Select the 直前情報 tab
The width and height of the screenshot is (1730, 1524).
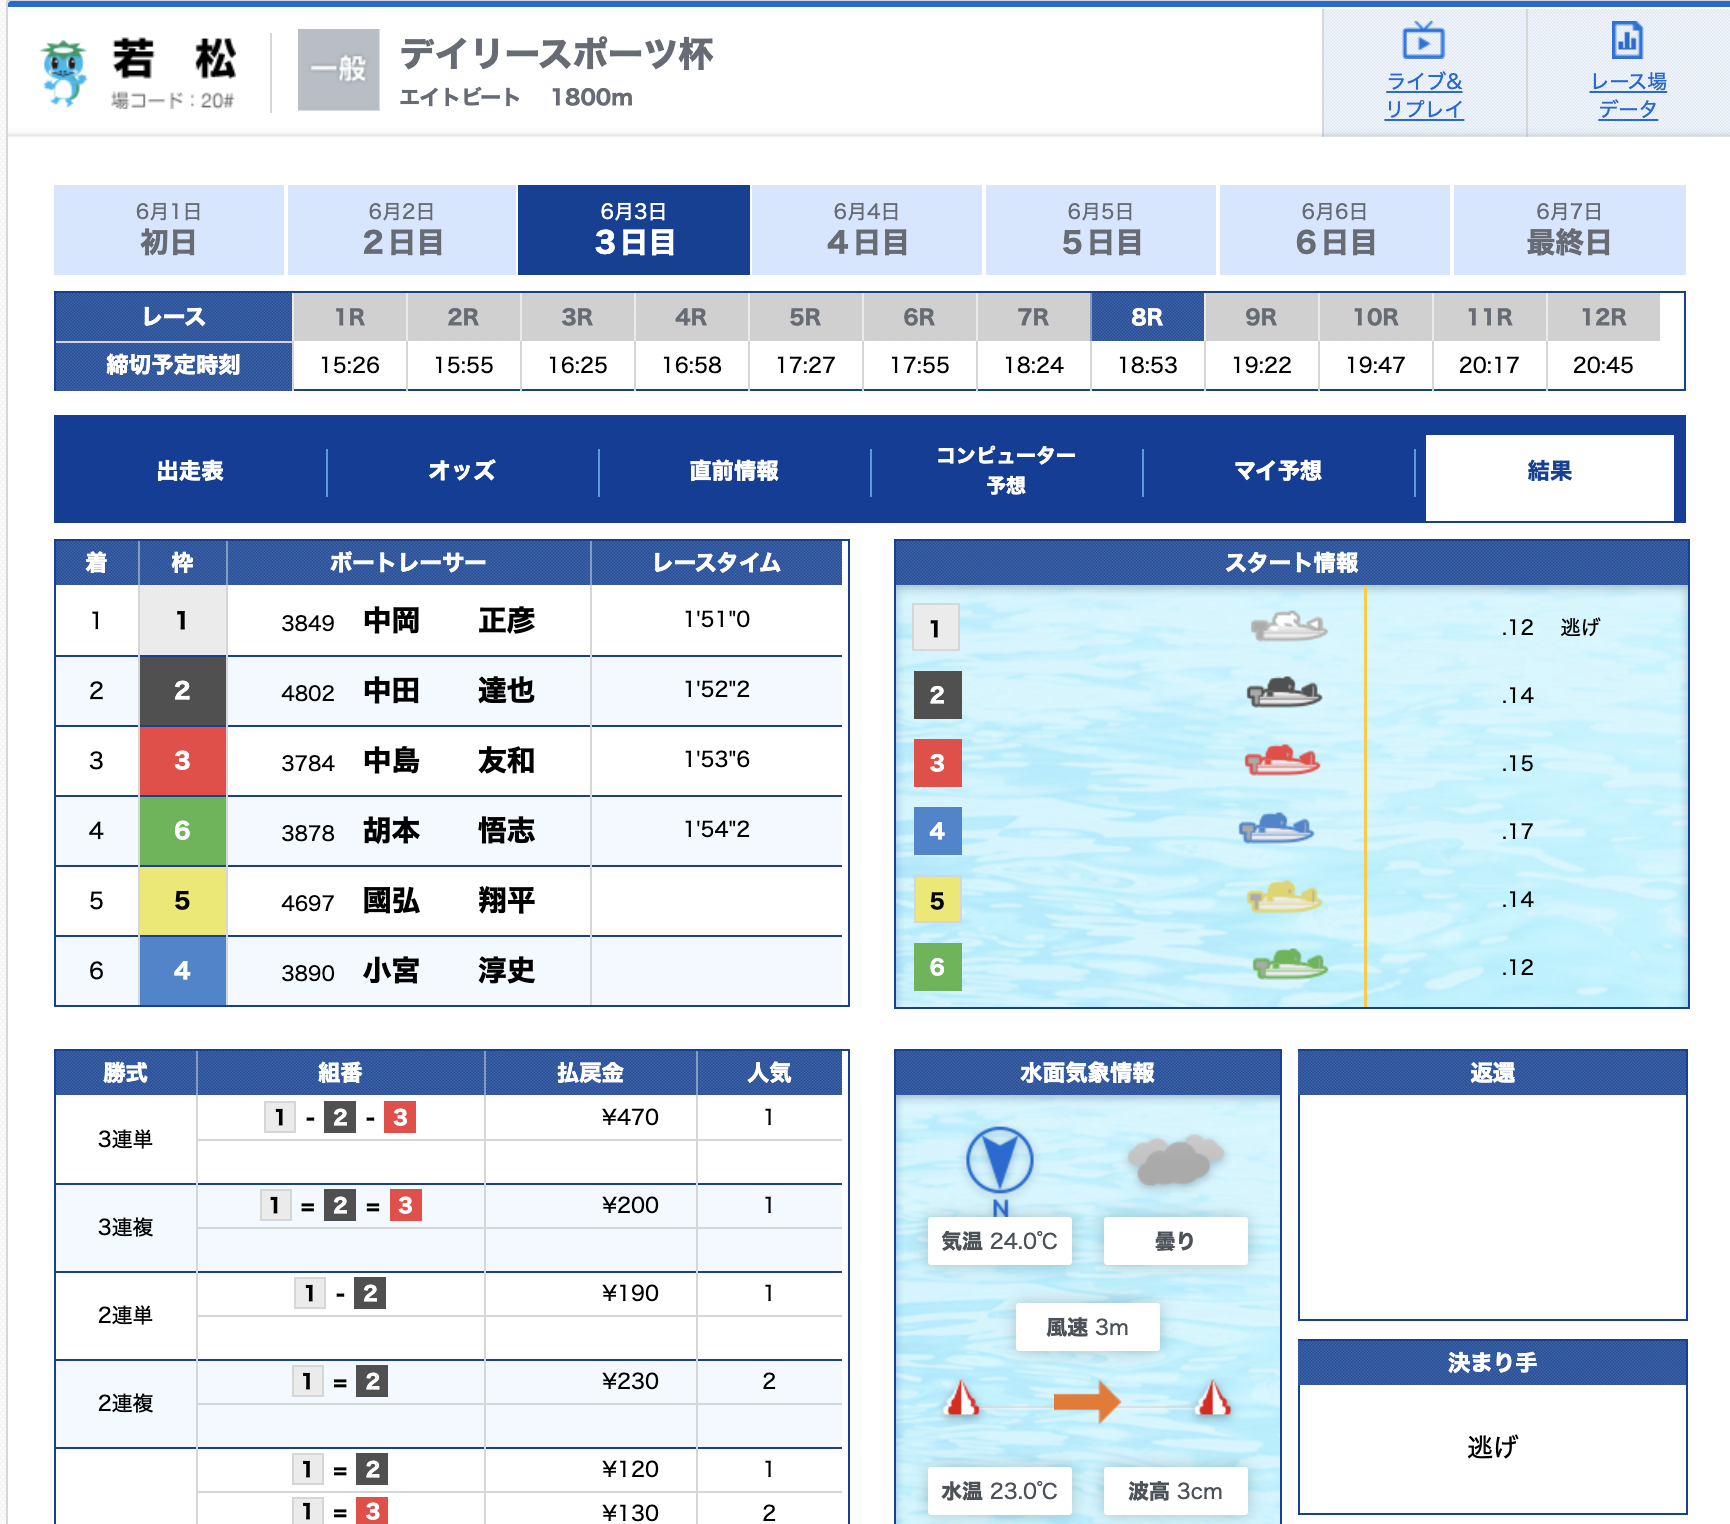(734, 471)
